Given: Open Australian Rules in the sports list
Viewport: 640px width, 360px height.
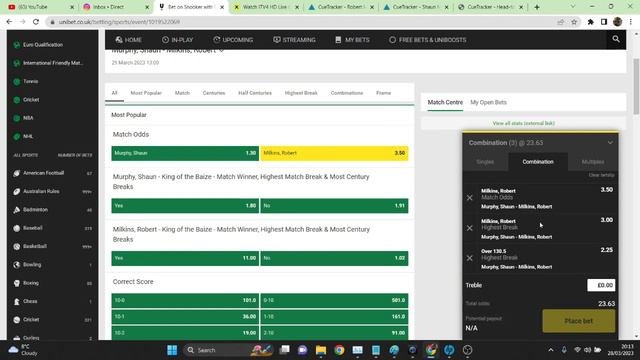Looking at the screenshot, I should [x=52, y=191].
